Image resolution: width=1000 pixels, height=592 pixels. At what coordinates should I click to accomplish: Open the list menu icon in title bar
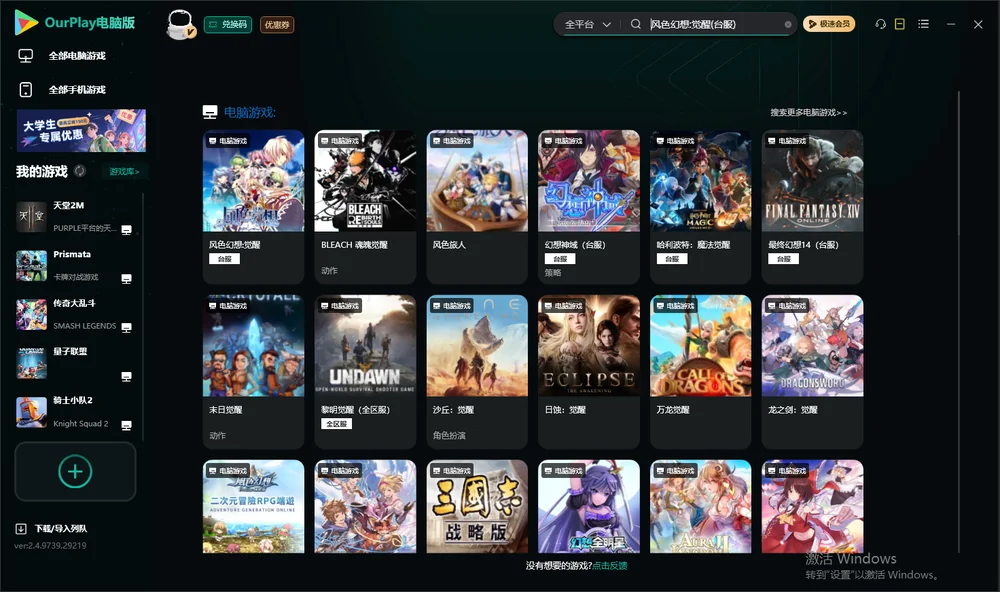click(x=923, y=24)
